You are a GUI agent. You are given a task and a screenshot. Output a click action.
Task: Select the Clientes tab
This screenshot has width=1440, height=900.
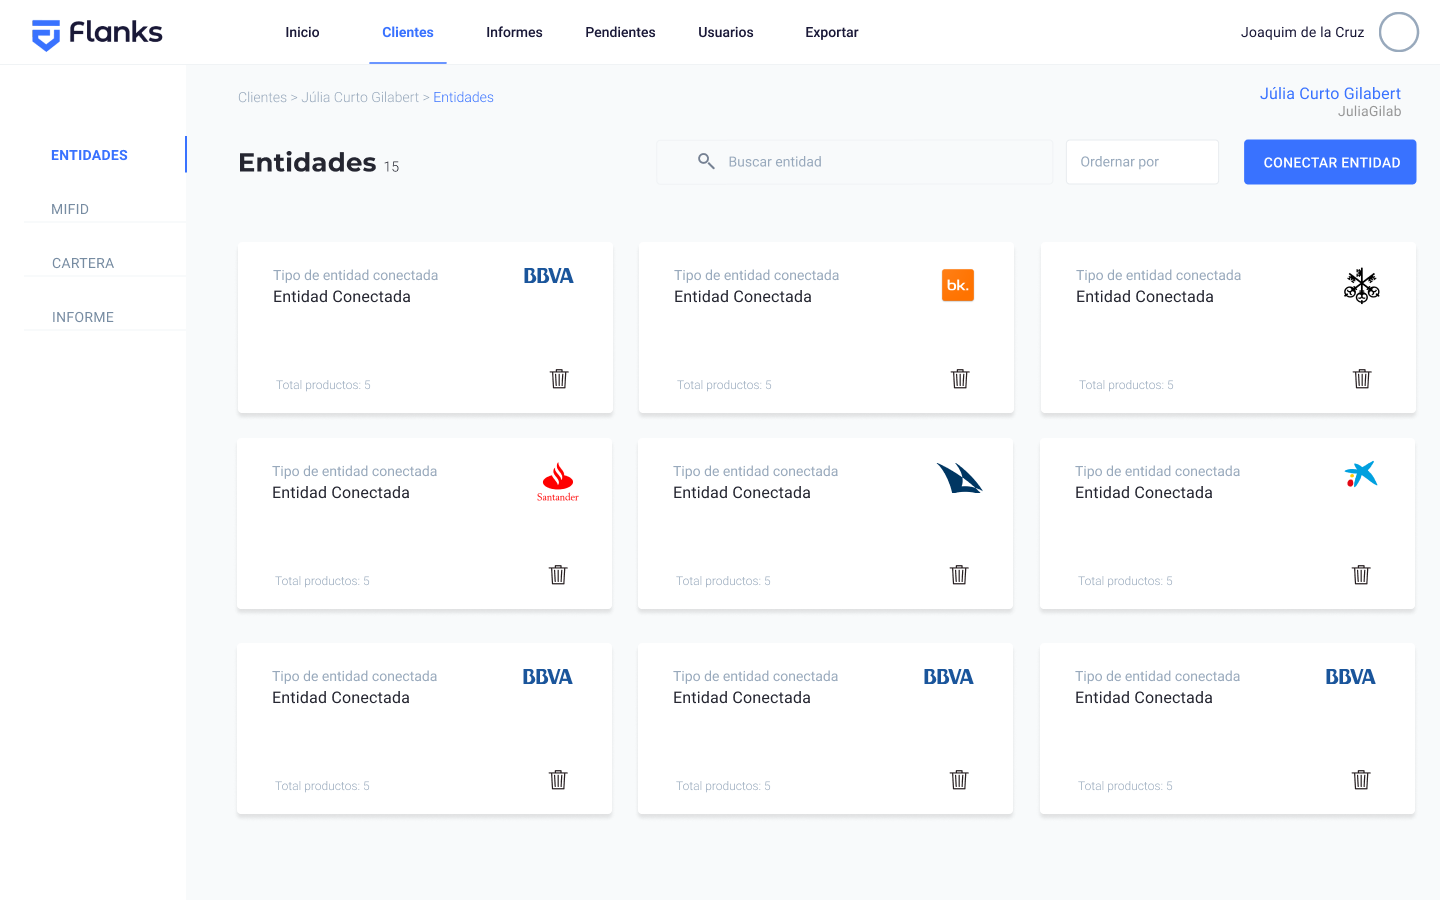408,32
